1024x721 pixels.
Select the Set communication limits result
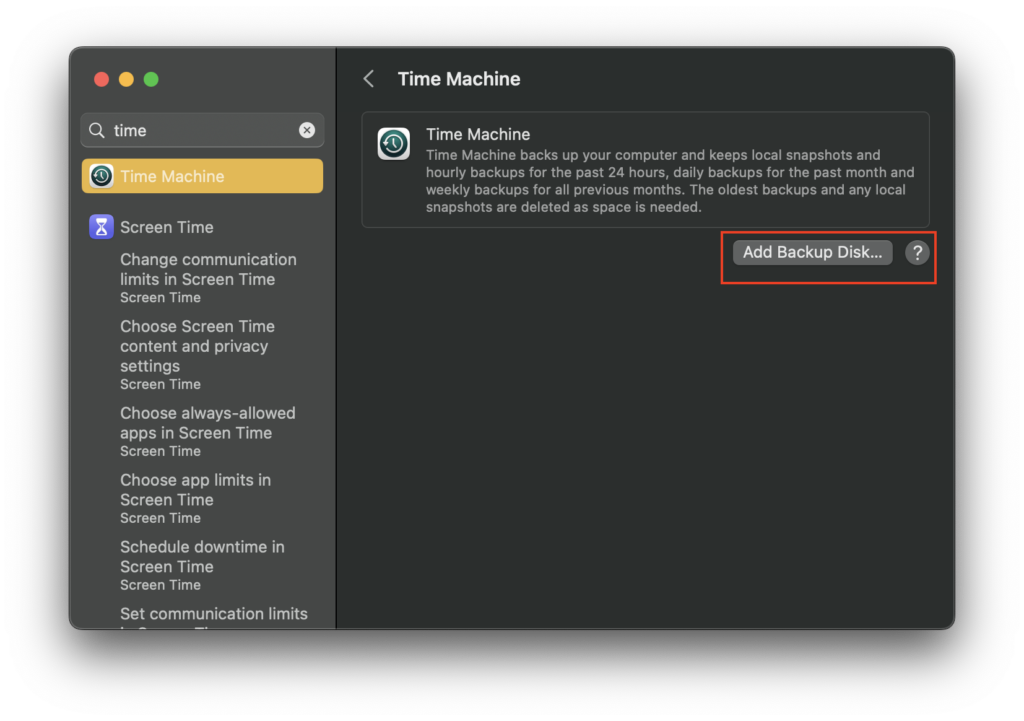click(213, 614)
